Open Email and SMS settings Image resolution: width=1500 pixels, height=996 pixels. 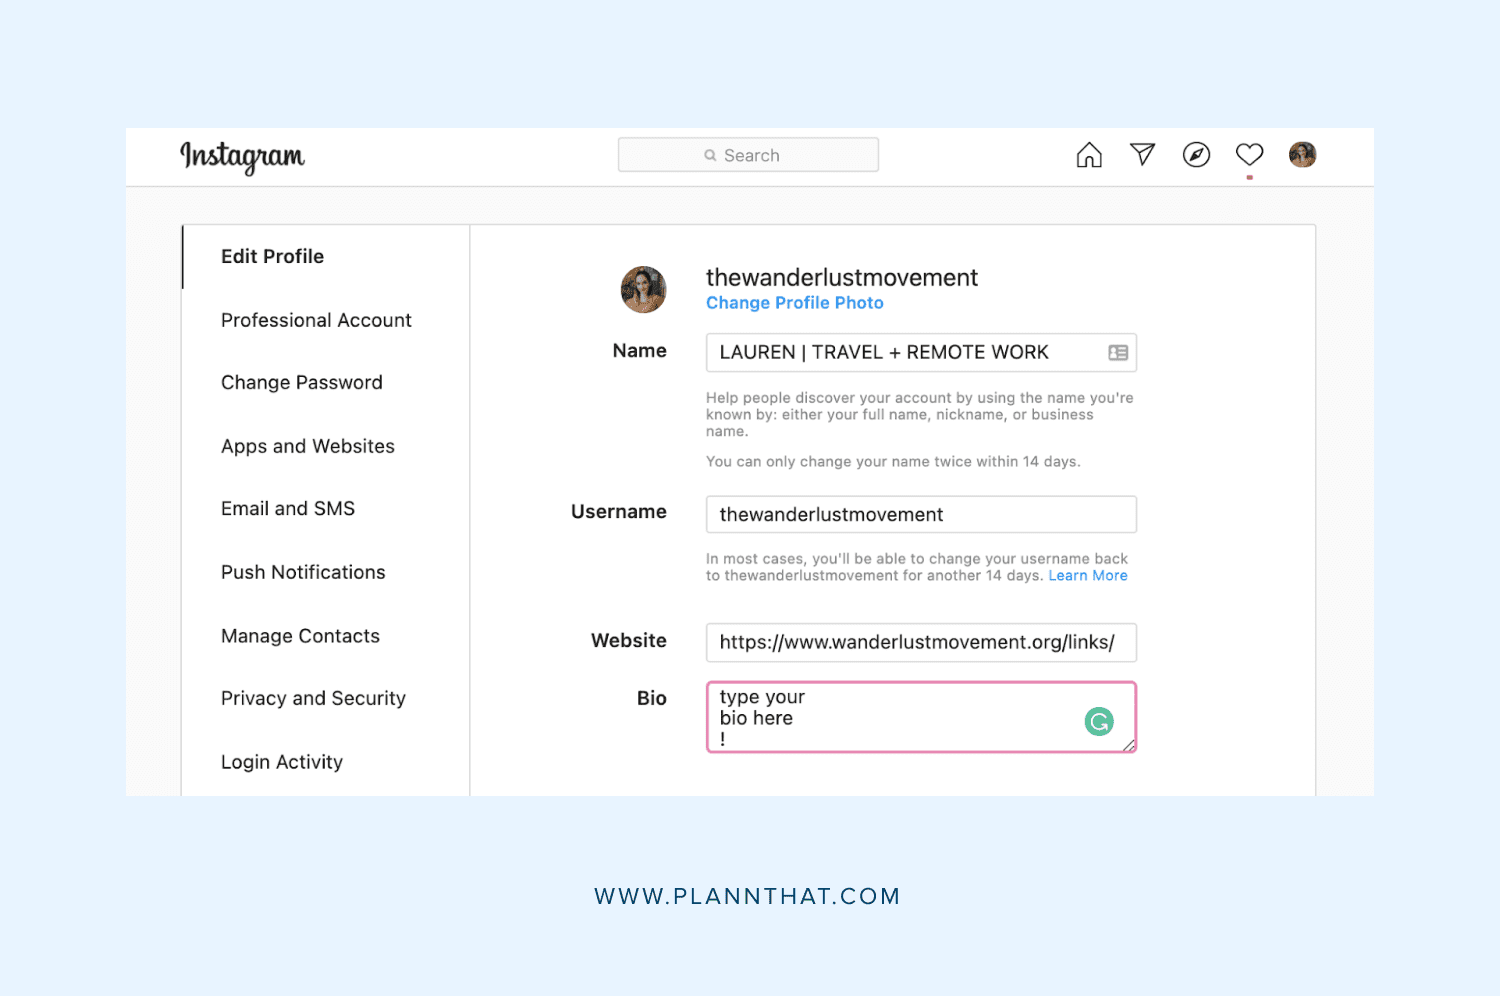point(288,509)
